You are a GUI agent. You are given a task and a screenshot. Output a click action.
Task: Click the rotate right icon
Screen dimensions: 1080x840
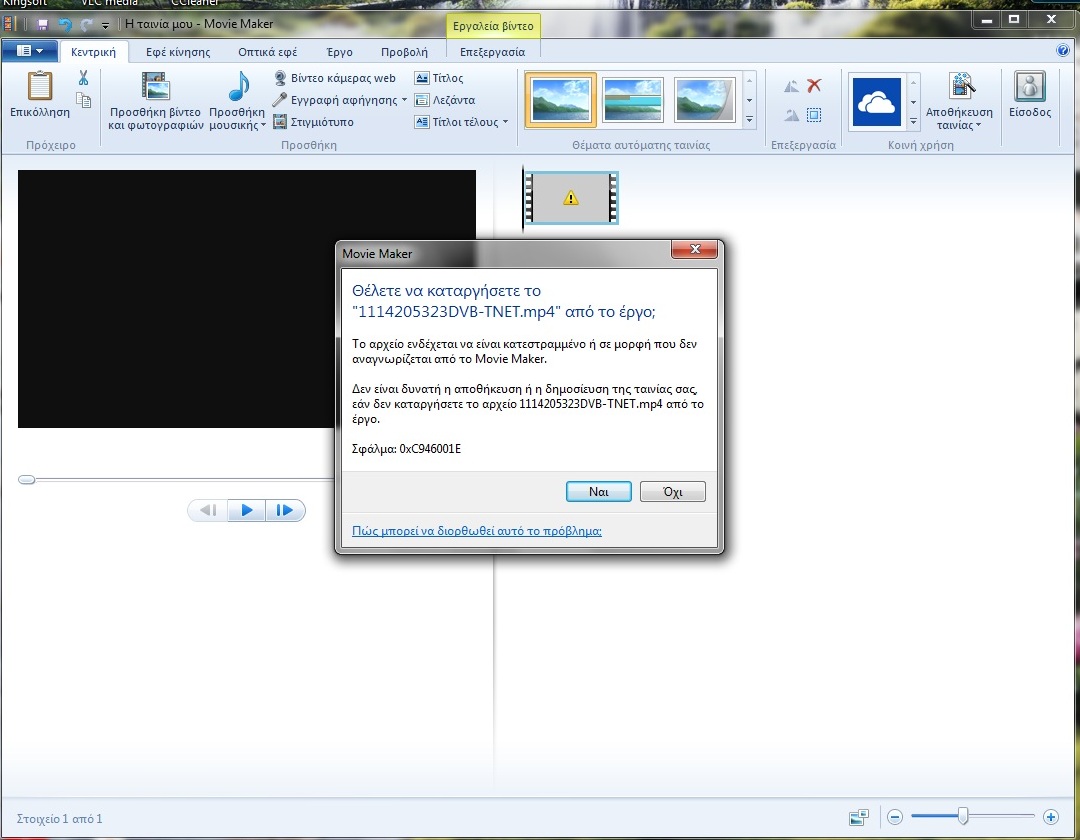(791, 115)
